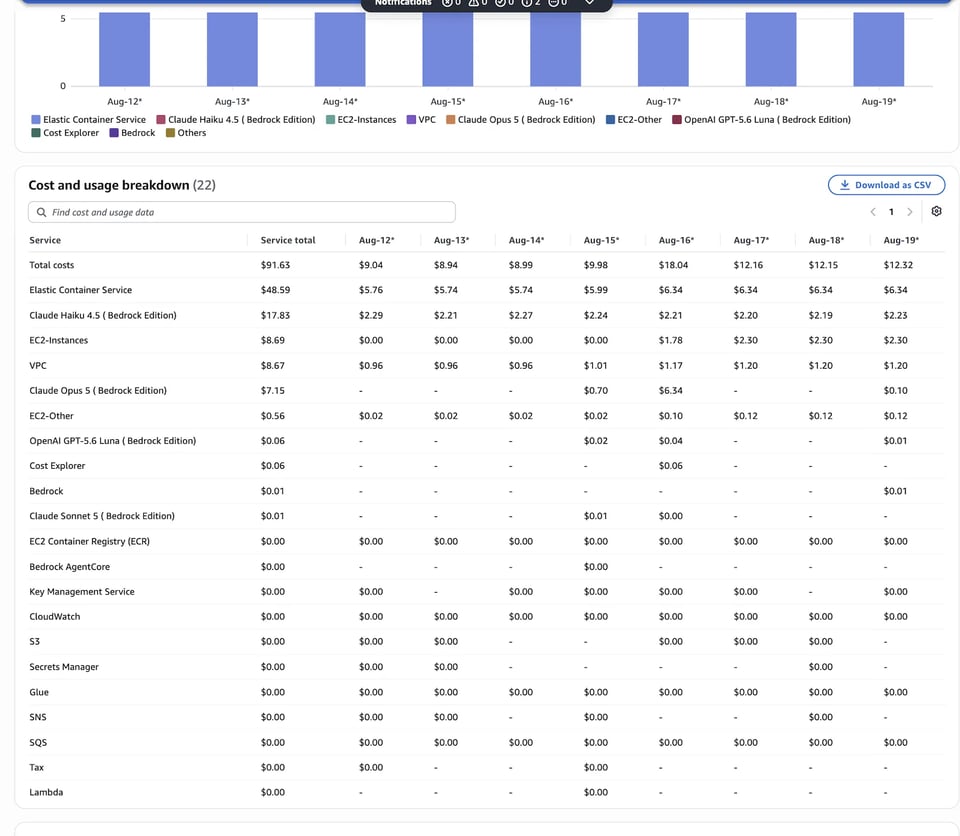This screenshot has width=960, height=836.
Task: Click the Total costs row label
Action: pos(51,265)
